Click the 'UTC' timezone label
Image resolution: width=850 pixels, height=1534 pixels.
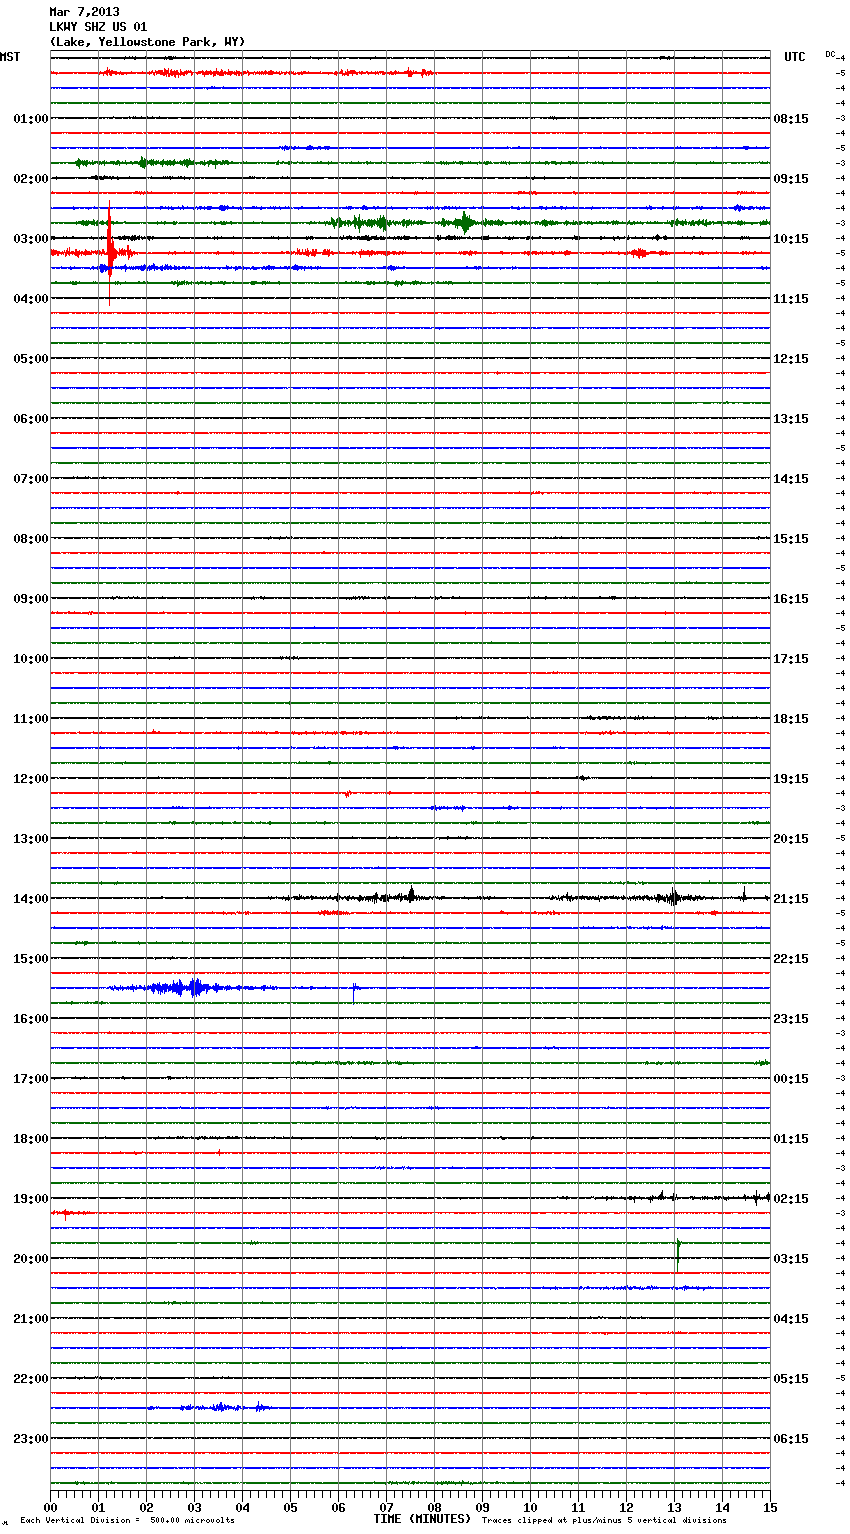click(794, 57)
